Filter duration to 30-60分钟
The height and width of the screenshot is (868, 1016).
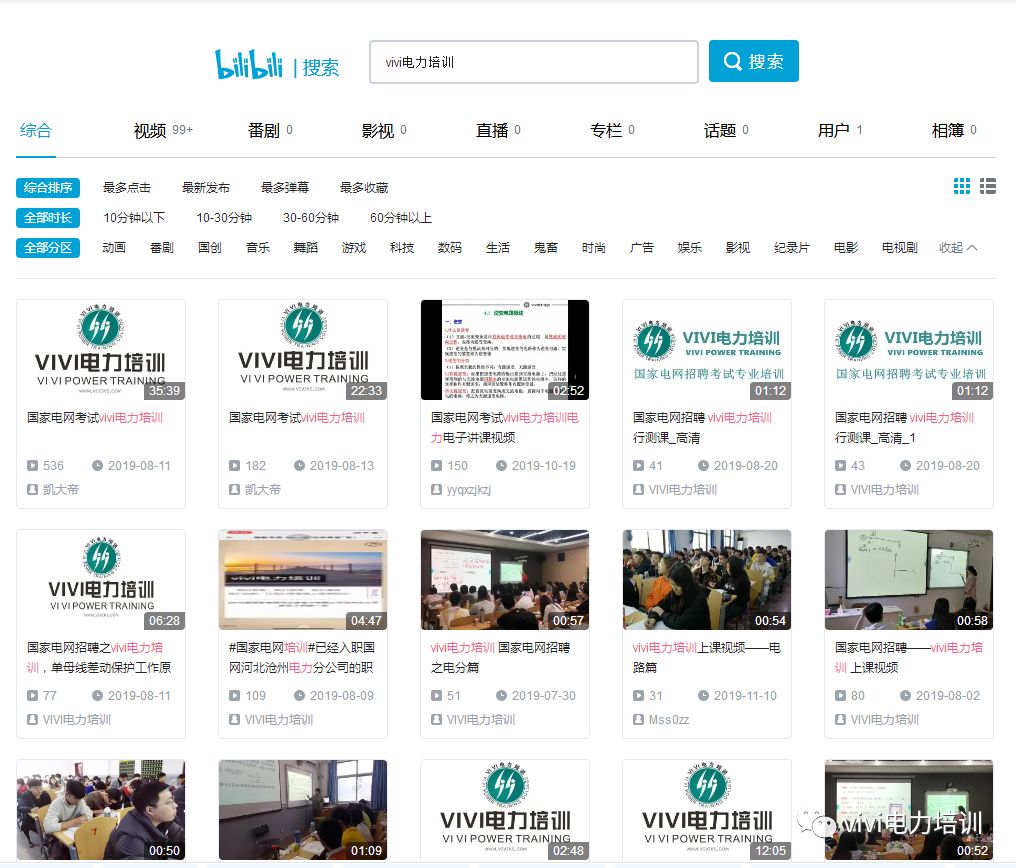[311, 218]
